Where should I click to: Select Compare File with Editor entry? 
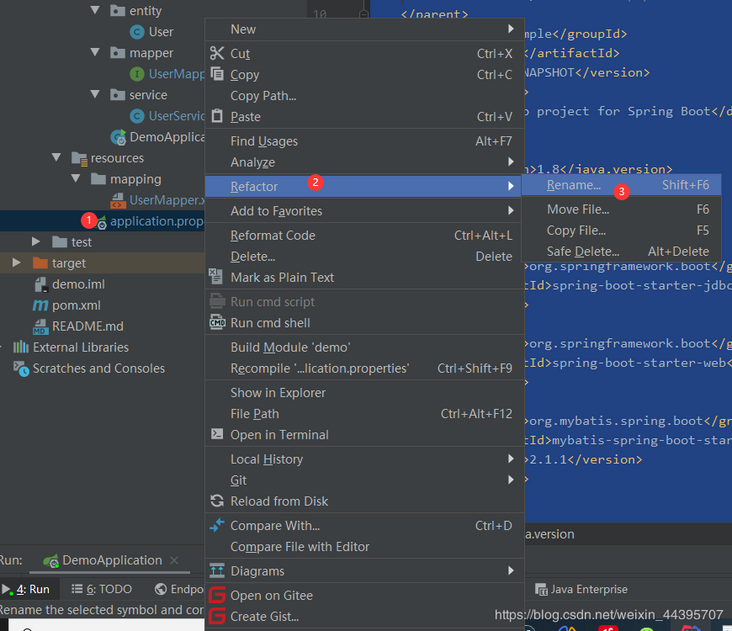tap(365, 547)
